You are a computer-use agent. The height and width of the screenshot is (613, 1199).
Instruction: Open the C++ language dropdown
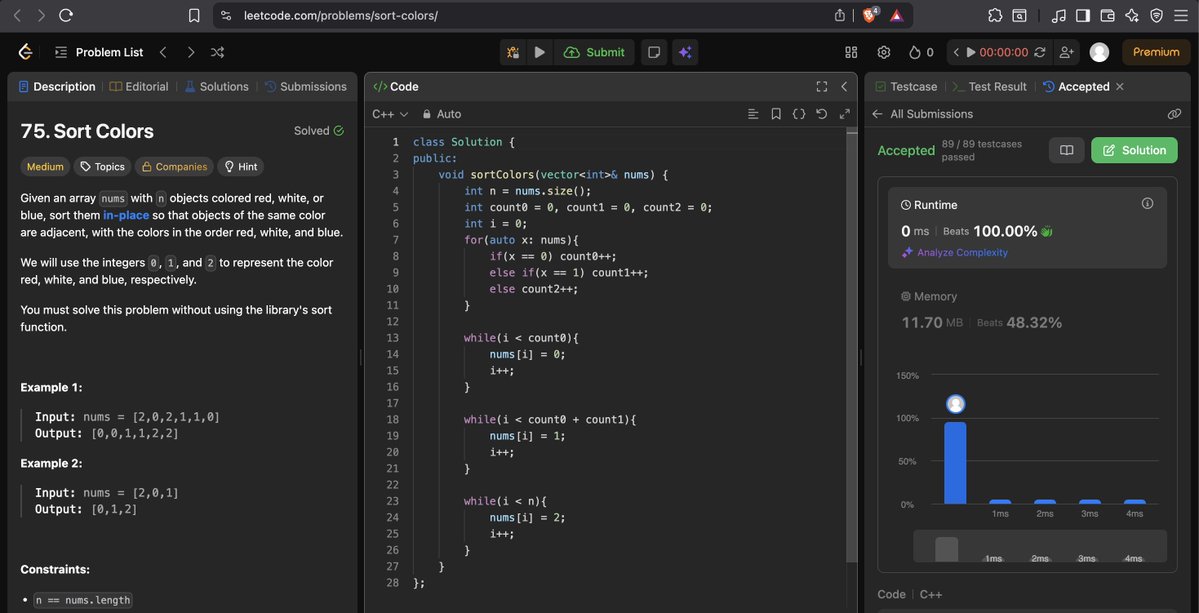click(388, 114)
